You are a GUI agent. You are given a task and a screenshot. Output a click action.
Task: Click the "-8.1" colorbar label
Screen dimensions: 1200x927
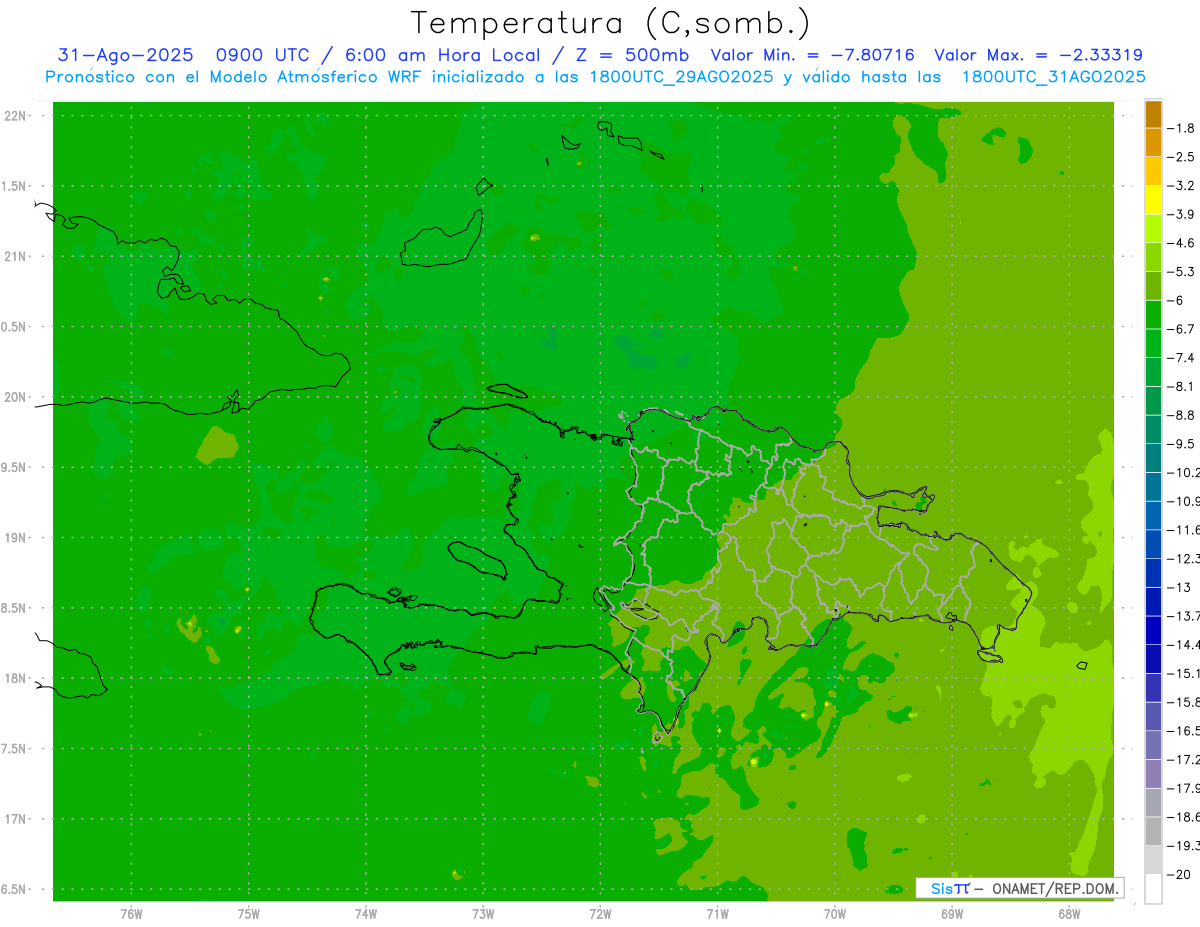[1182, 386]
